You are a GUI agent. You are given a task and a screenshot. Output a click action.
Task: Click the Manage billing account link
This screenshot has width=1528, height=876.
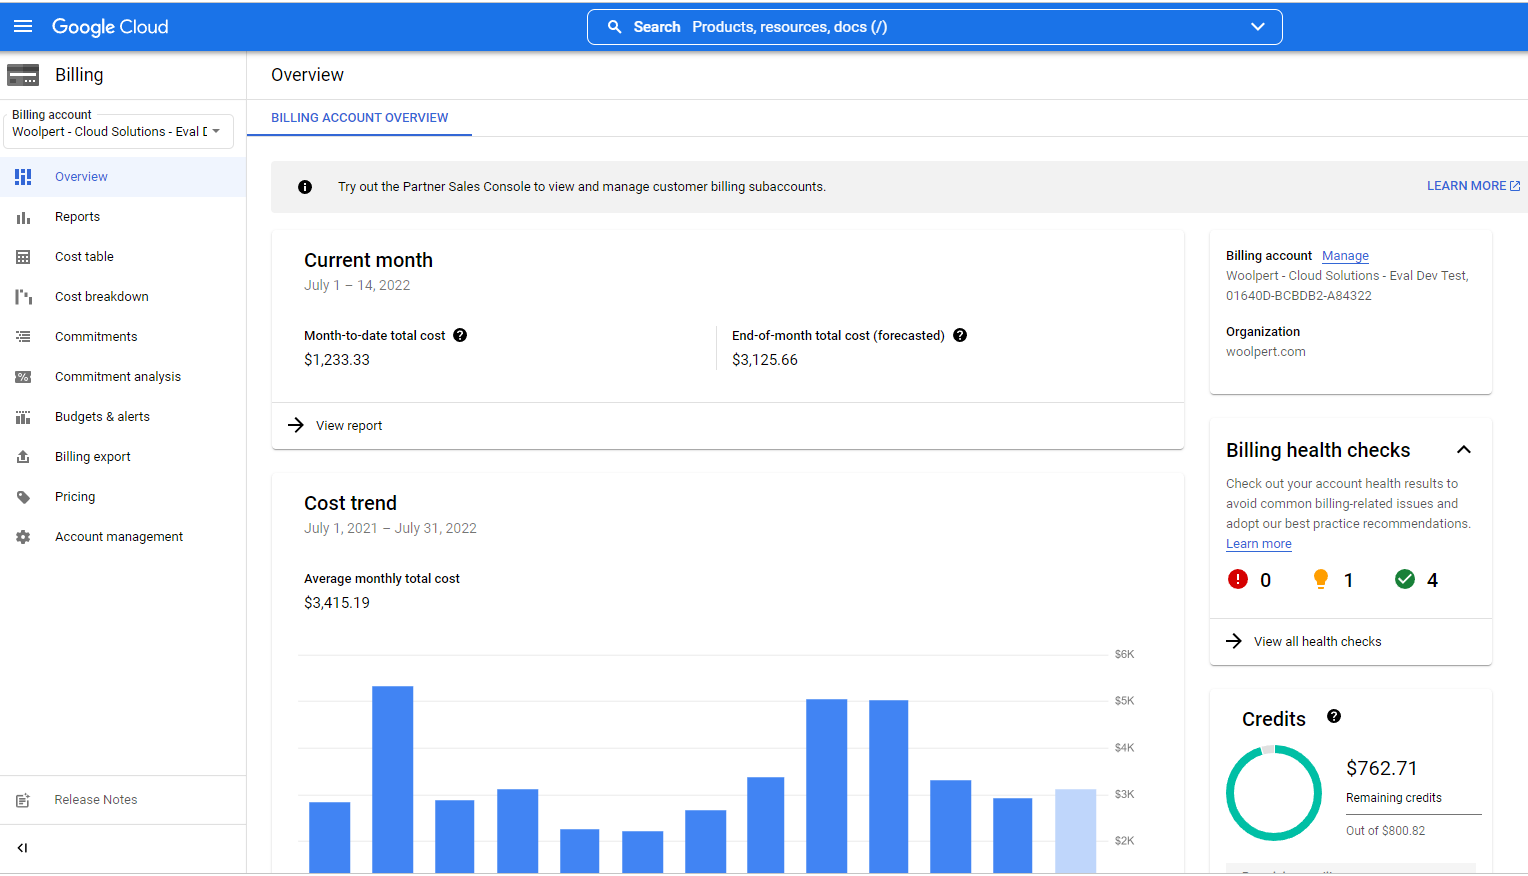coord(1345,256)
